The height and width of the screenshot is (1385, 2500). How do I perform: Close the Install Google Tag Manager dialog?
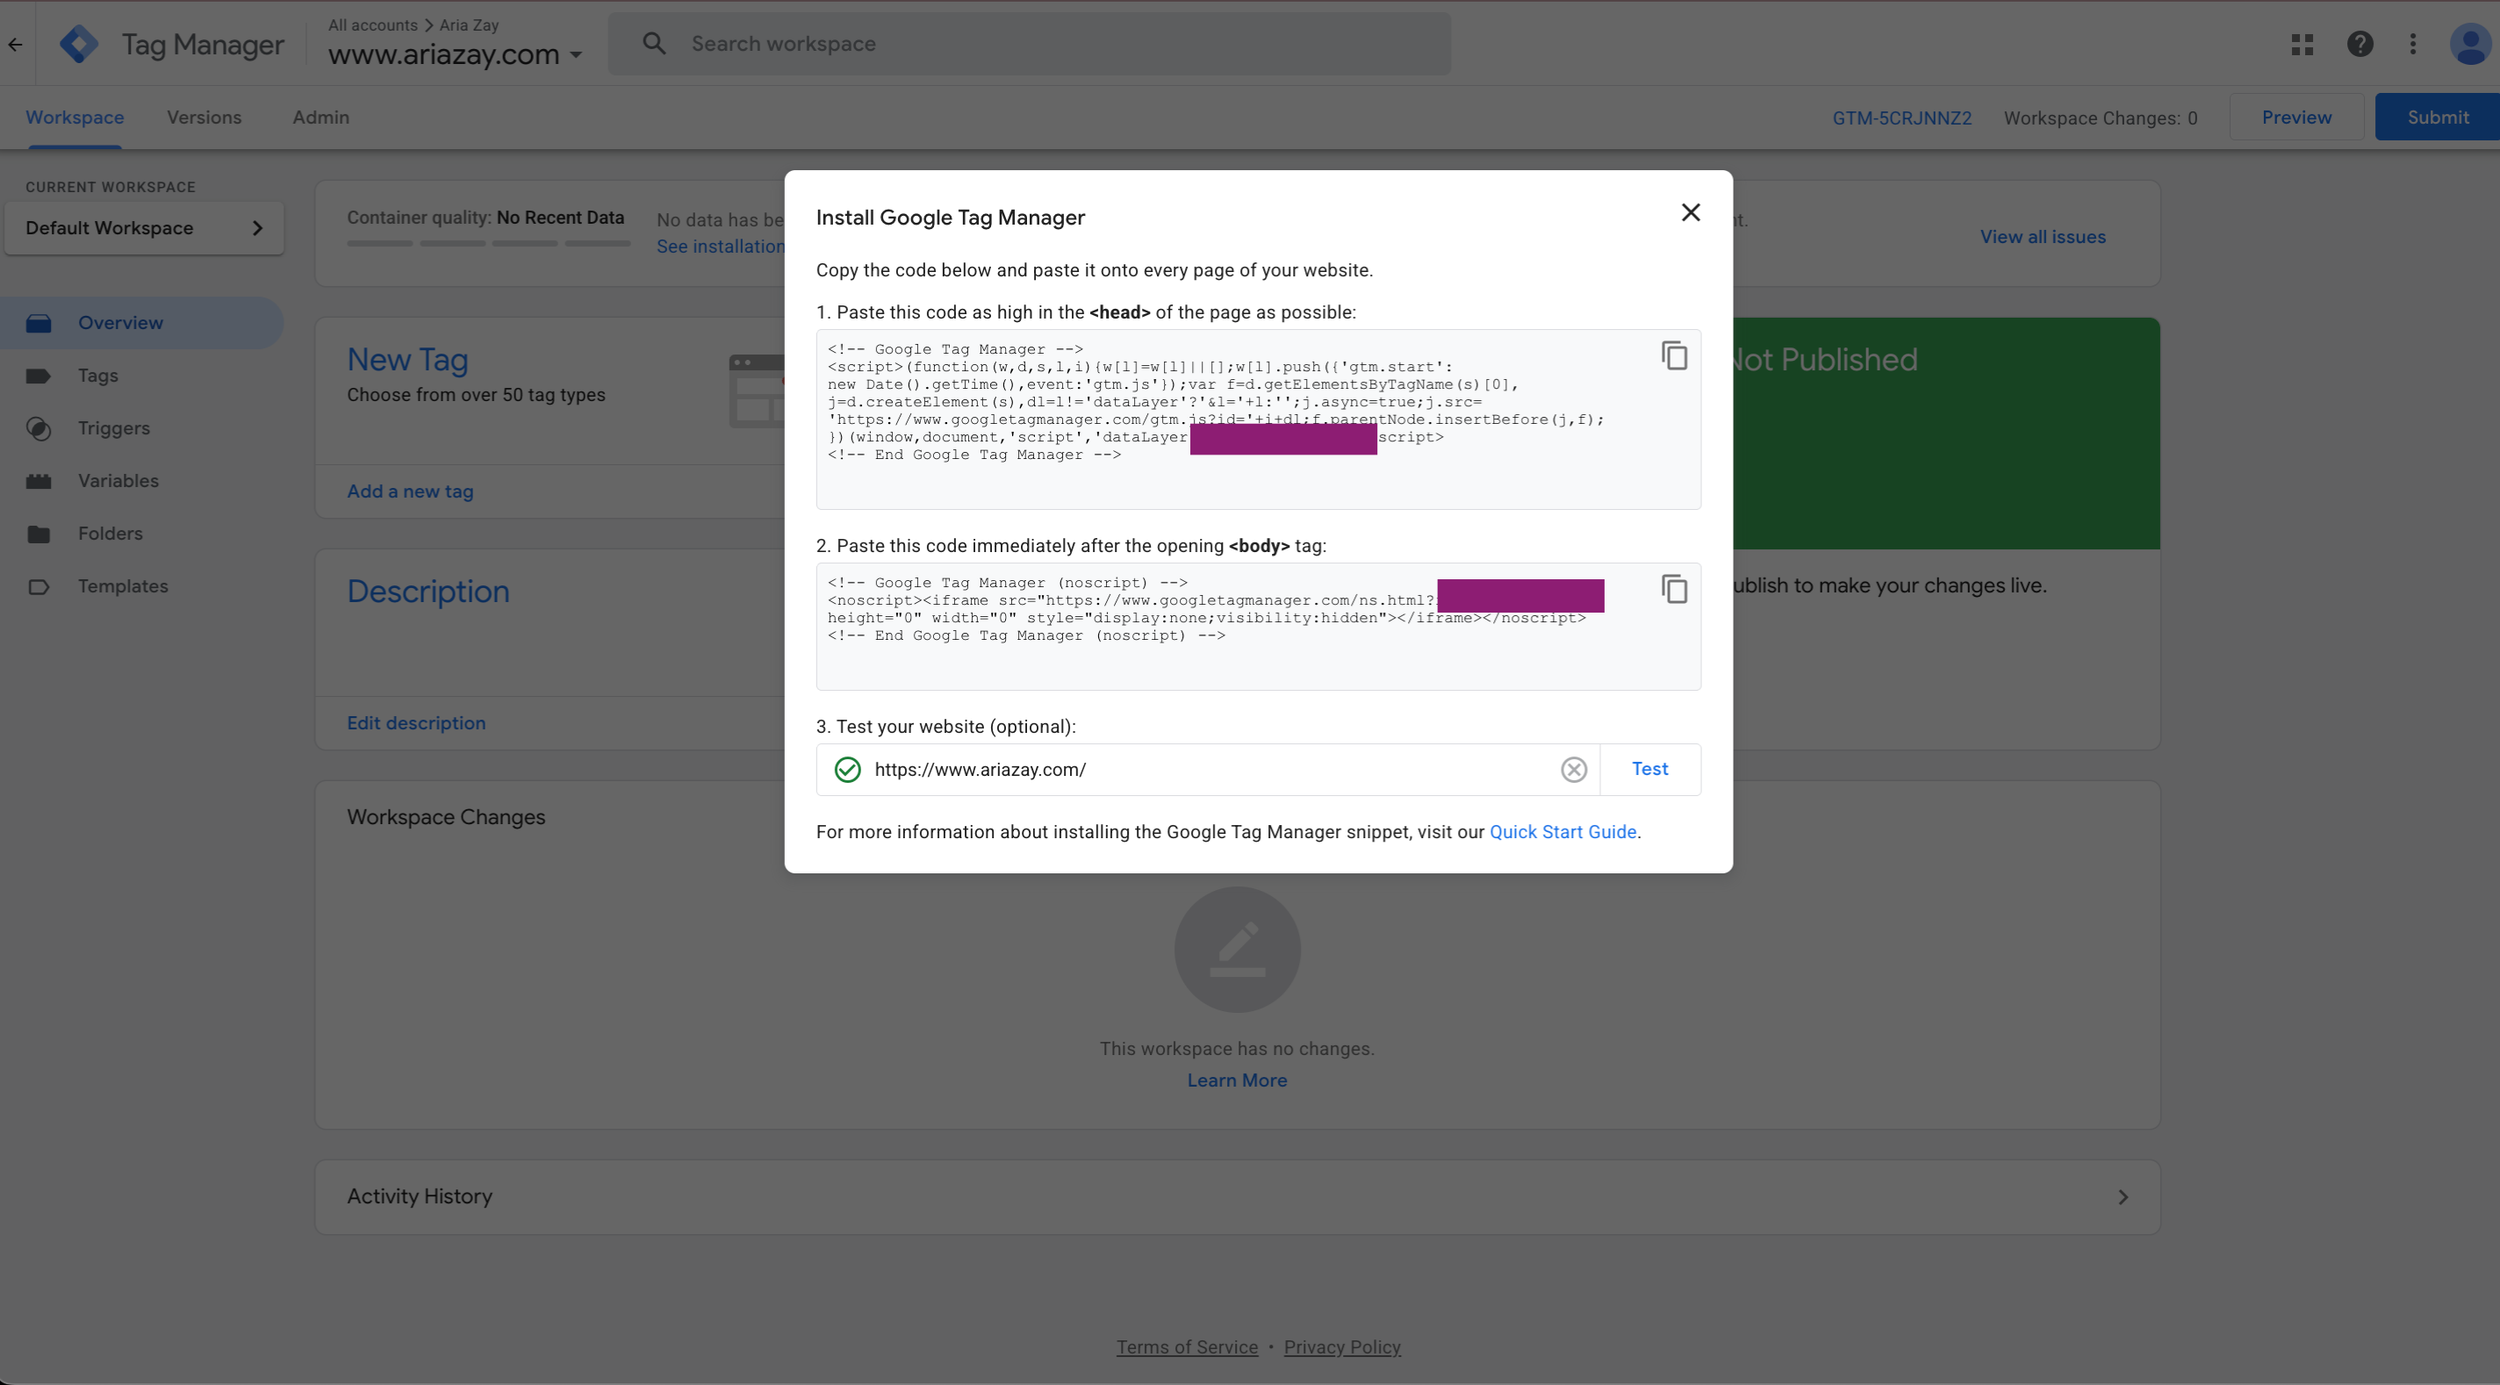pyautogui.click(x=1690, y=213)
